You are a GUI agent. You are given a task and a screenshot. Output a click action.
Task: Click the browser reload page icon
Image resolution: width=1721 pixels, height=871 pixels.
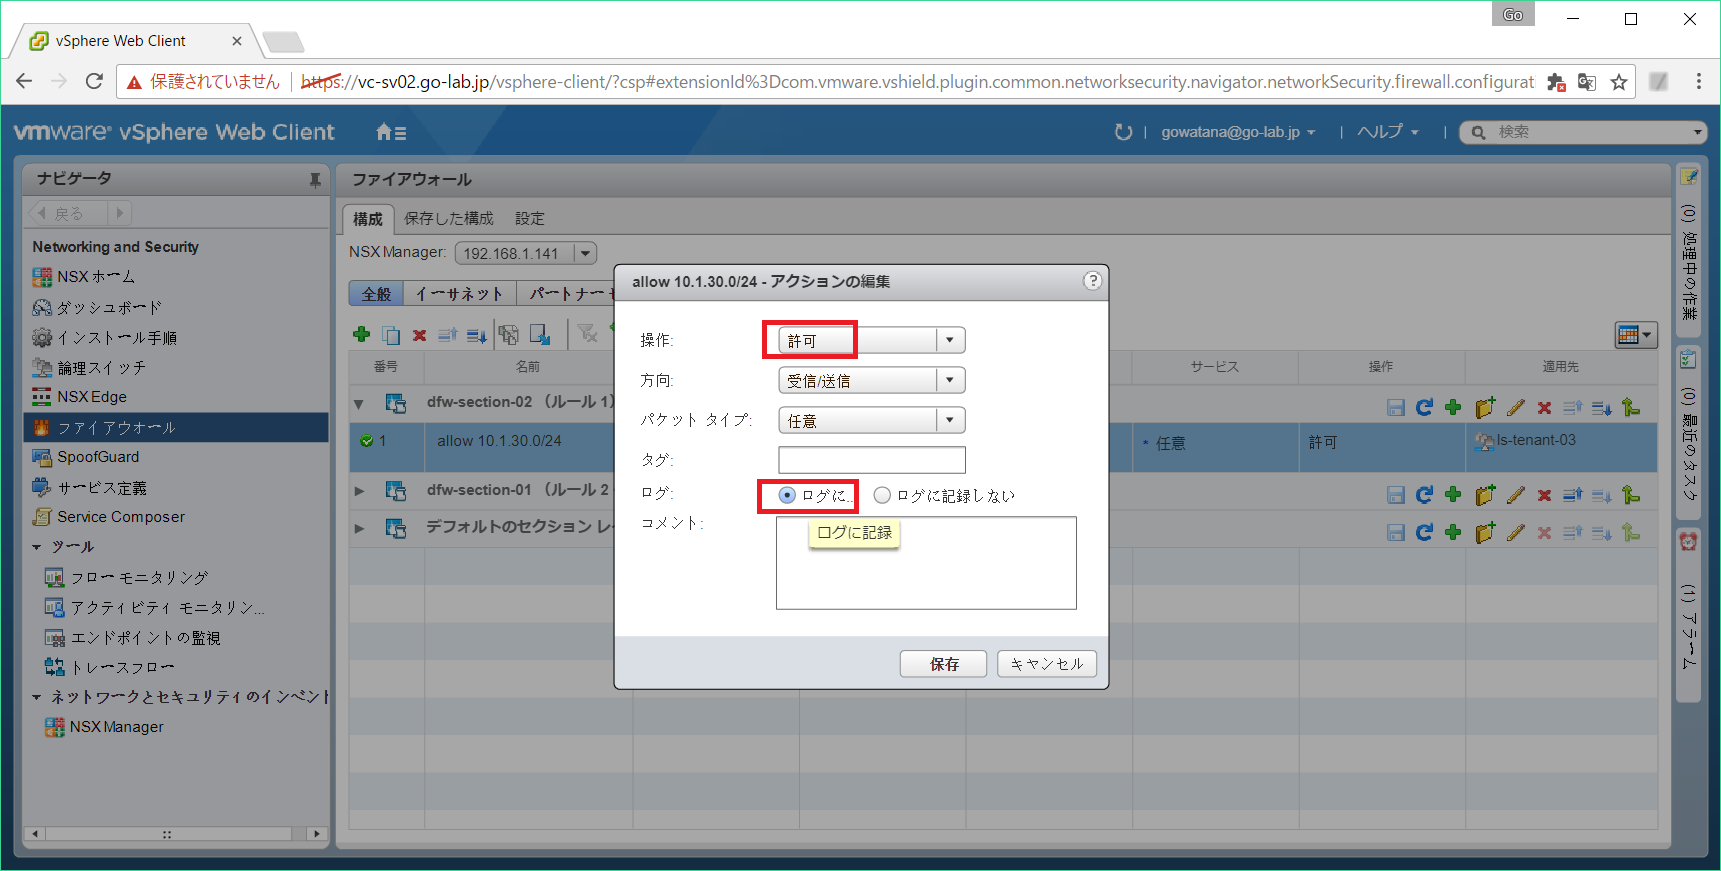pyautogui.click(x=94, y=82)
